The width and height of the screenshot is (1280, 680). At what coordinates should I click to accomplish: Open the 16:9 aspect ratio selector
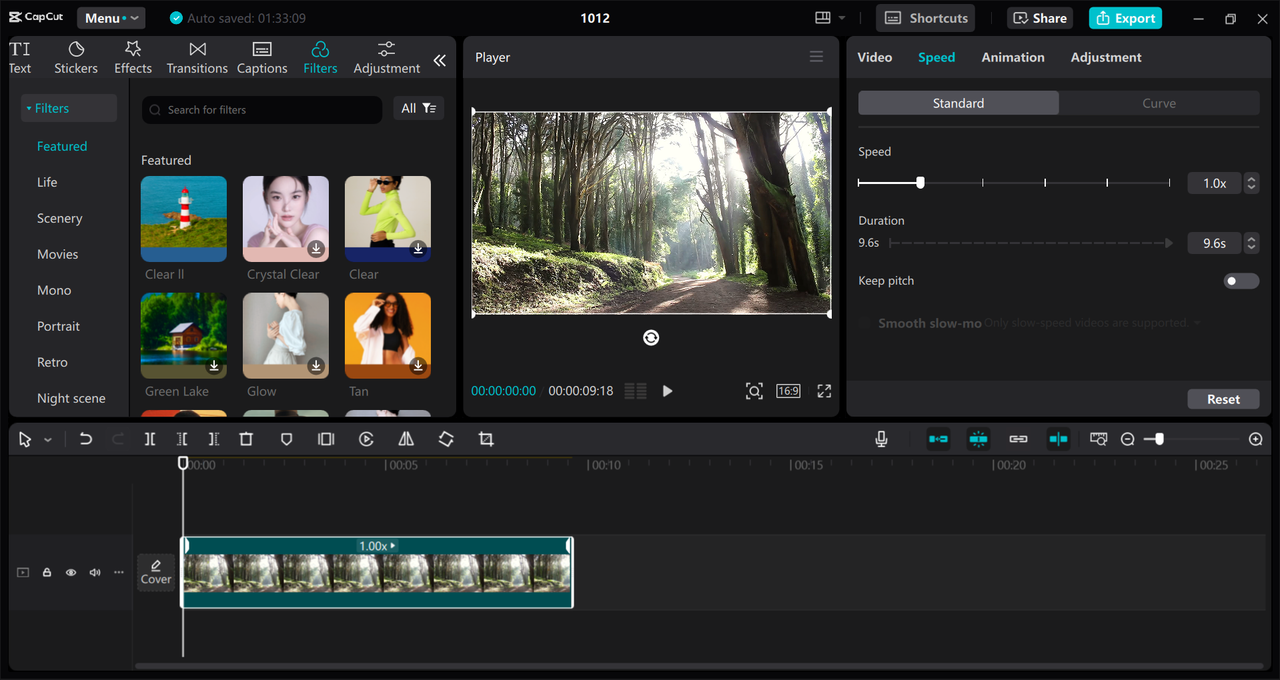point(788,391)
